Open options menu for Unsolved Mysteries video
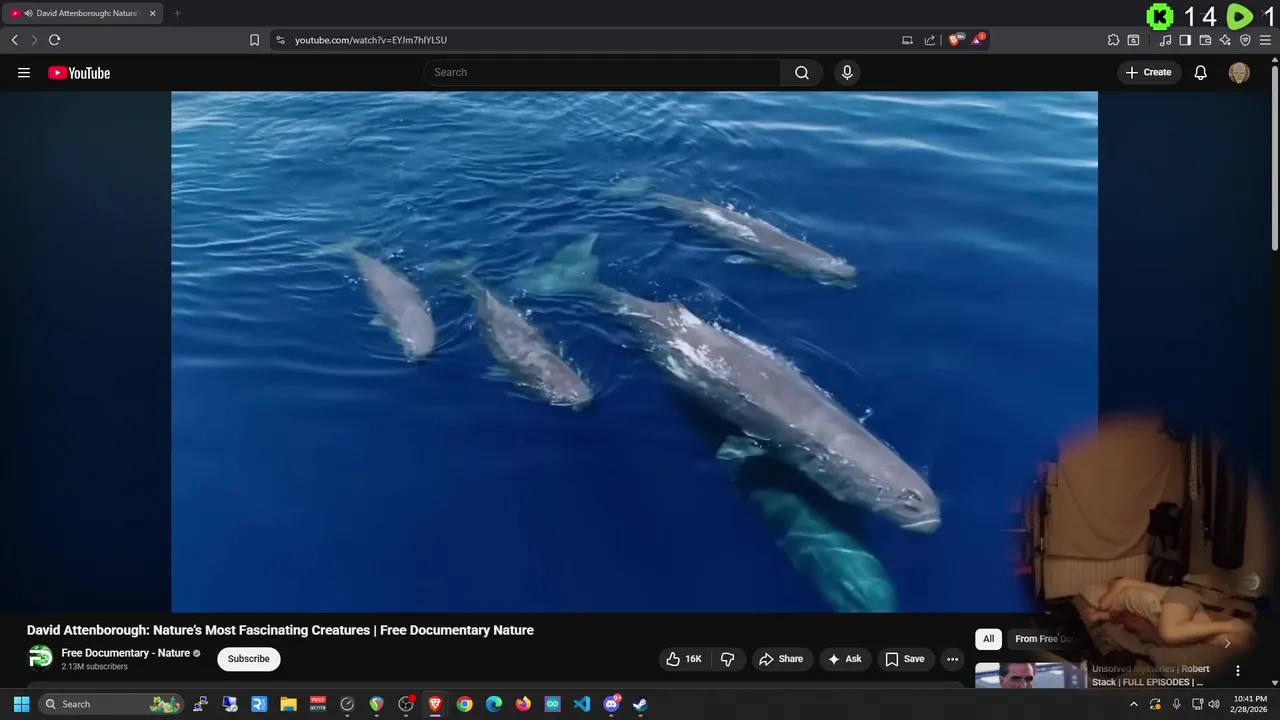1280x720 pixels. 1238,671
